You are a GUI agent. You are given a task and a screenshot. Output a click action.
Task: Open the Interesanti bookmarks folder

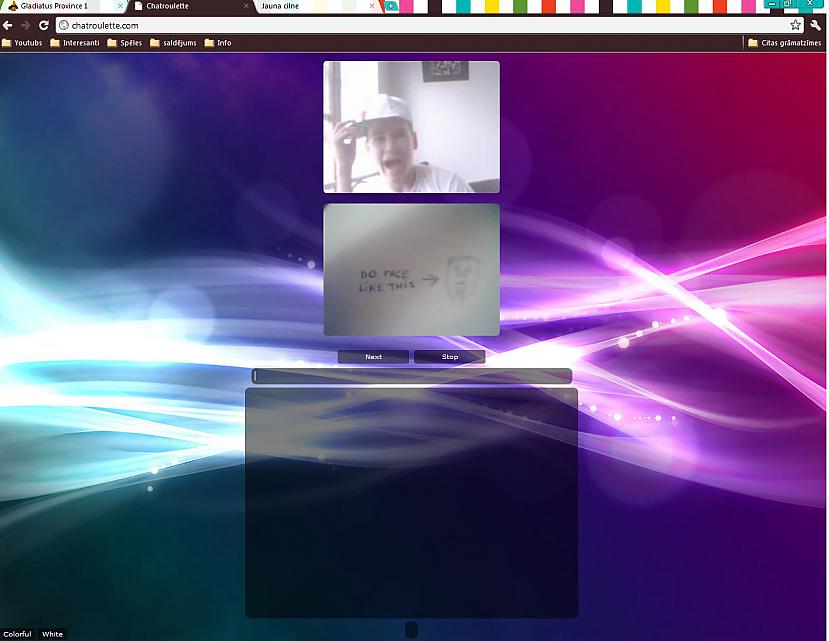(75, 43)
